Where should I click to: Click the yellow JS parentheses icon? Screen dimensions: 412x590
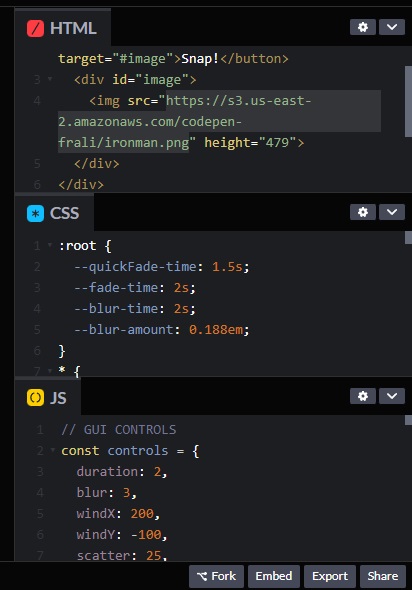click(x=35, y=398)
